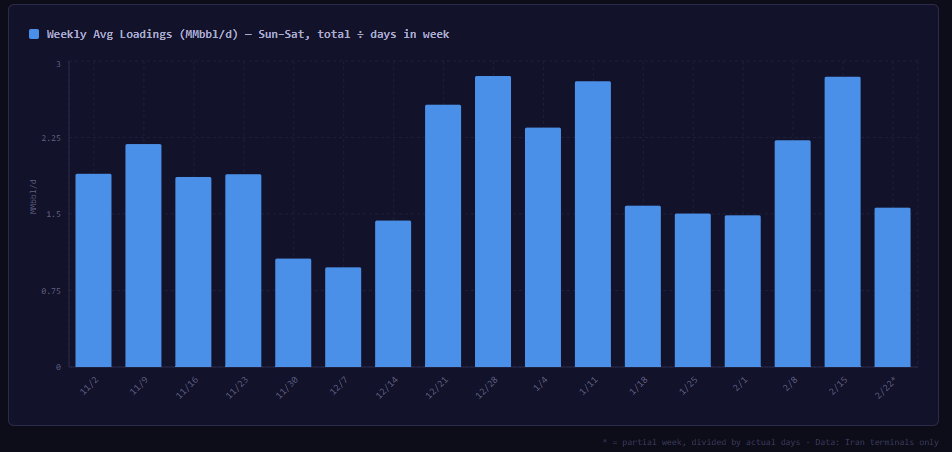Viewport: 952px width, 452px height.
Task: Click the 11/16 bar in the chart
Action: 193,272
